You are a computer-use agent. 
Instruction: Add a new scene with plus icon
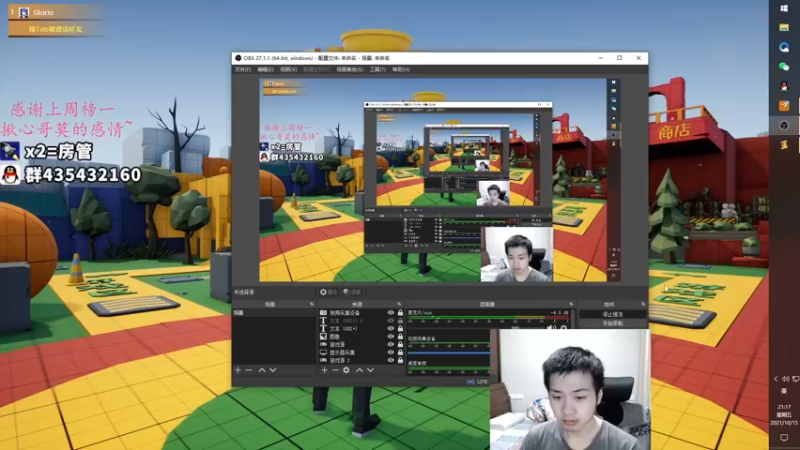238,370
